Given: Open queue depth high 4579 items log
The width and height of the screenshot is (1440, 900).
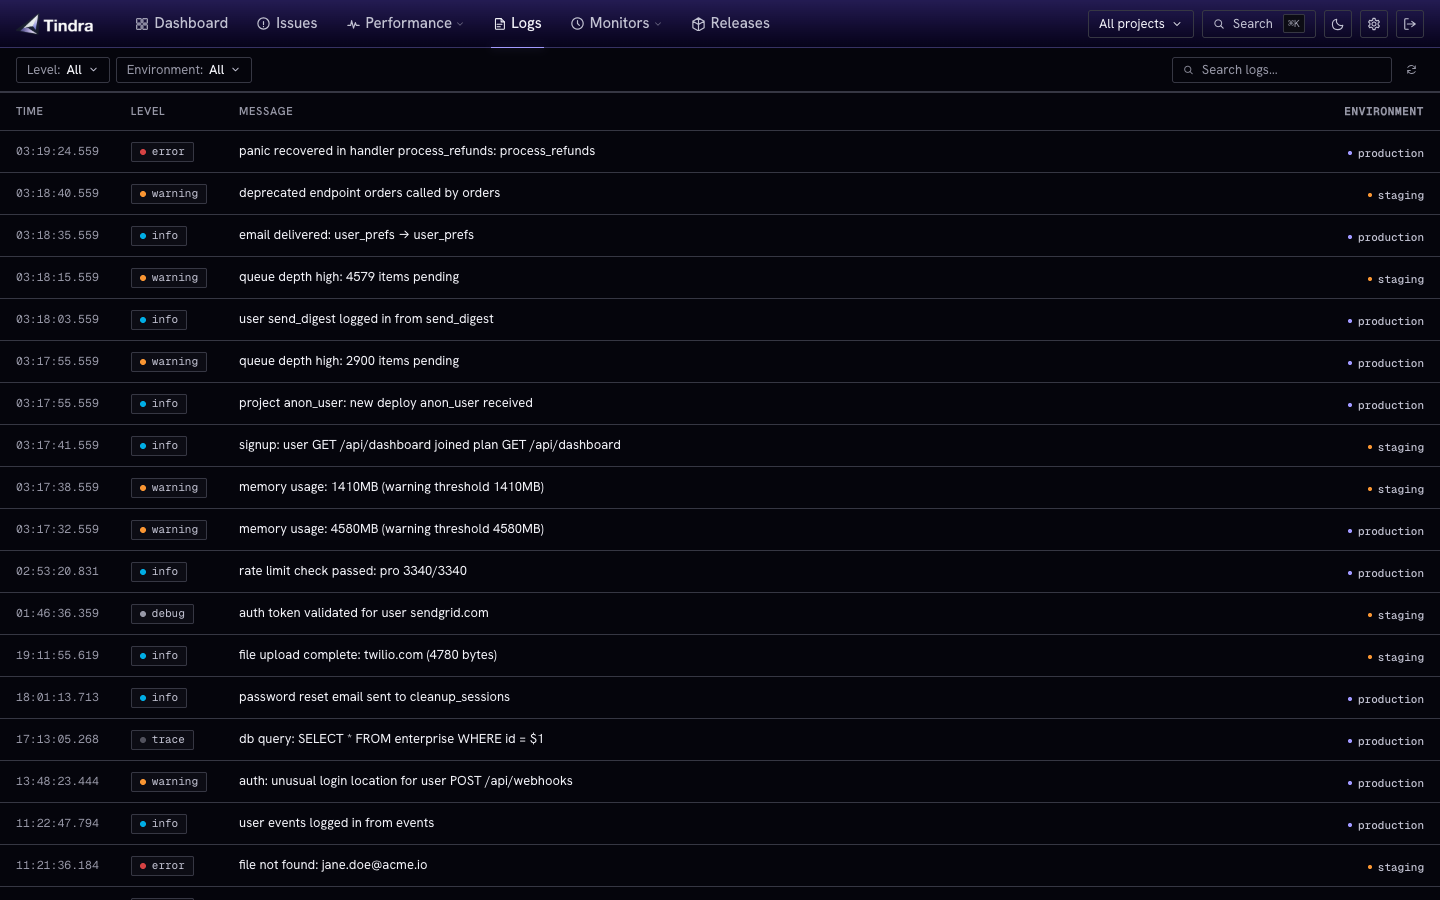Looking at the screenshot, I should tap(349, 277).
